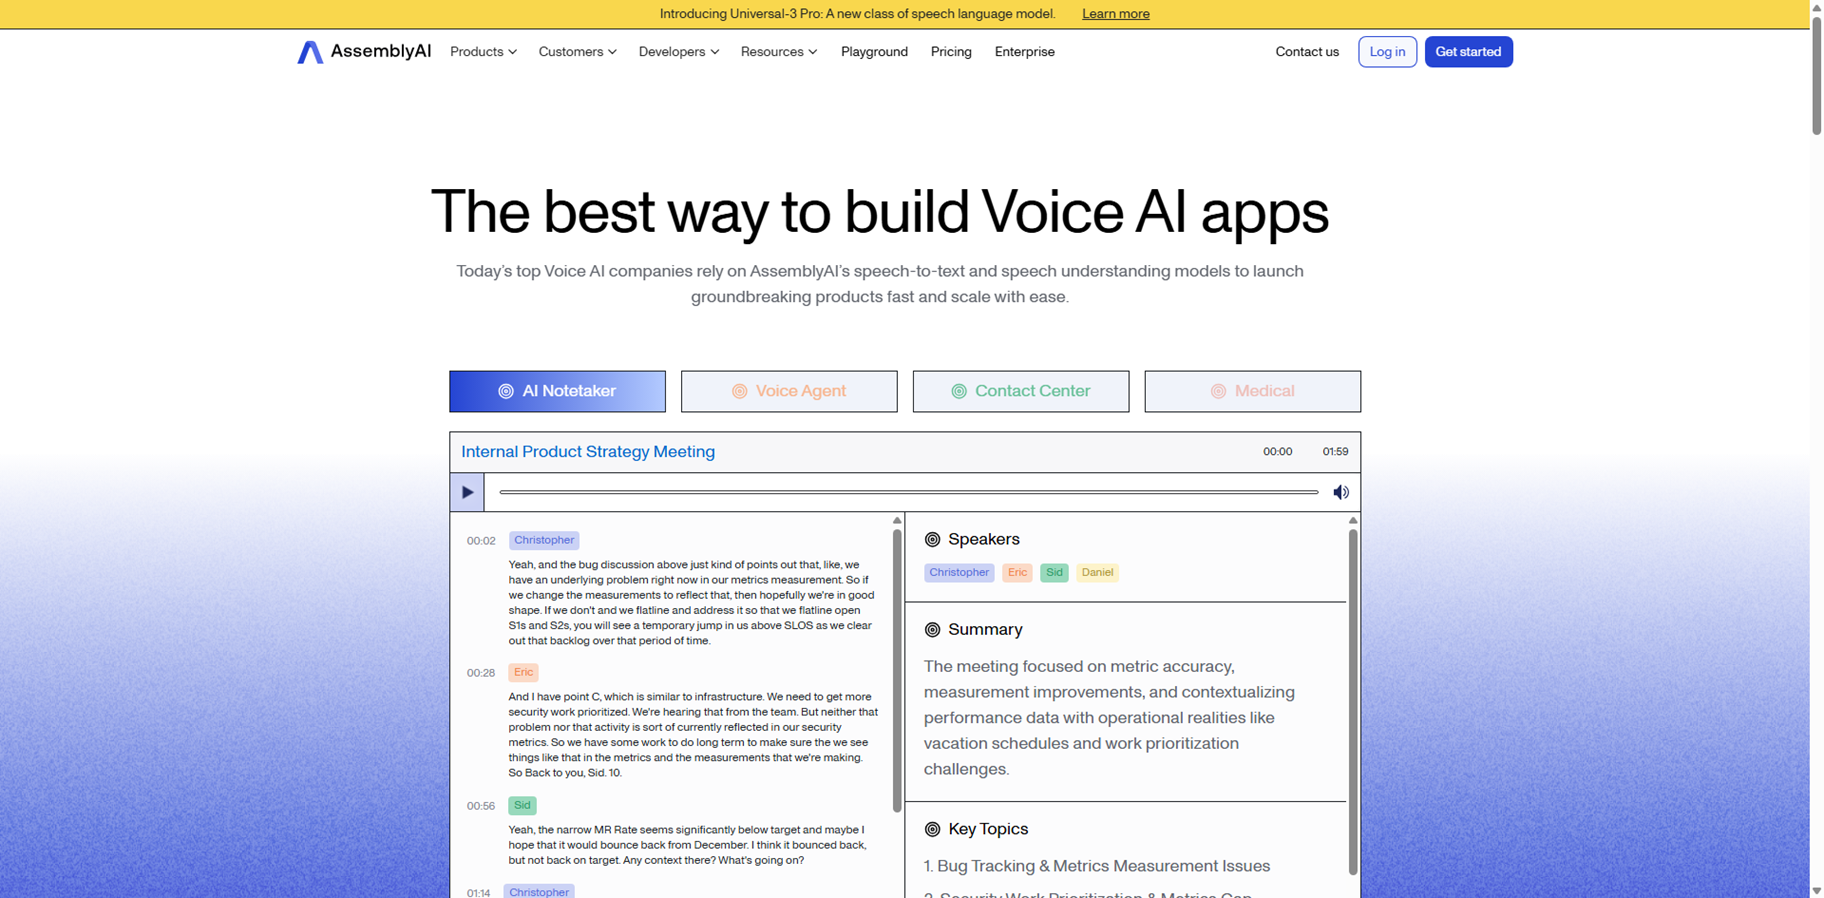Expand the Customers dropdown menu

click(x=577, y=52)
